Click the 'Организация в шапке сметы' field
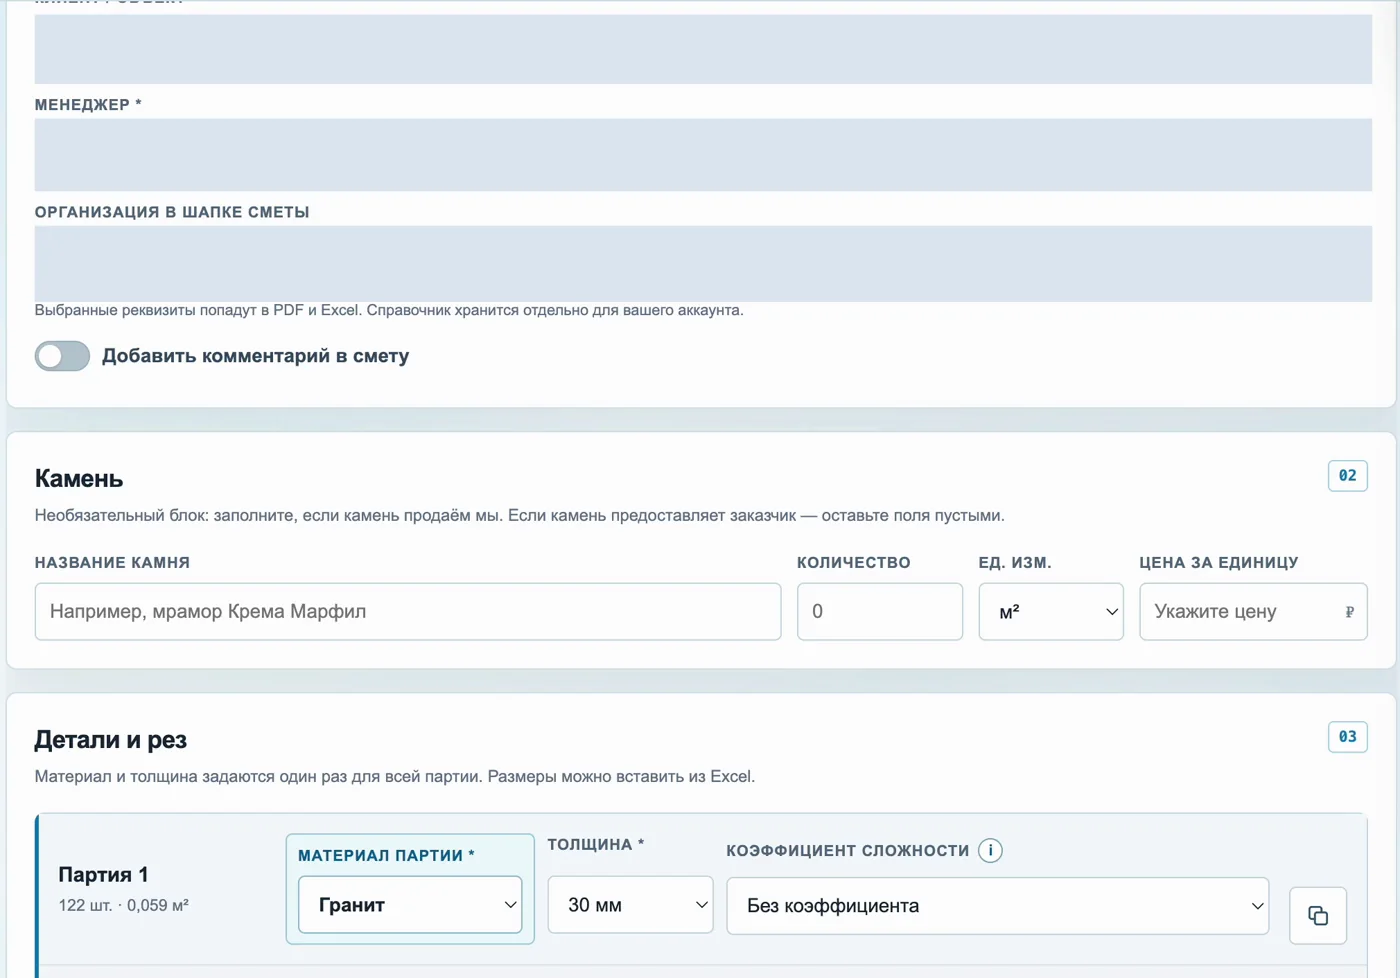The image size is (1400, 978). pyautogui.click(x=703, y=264)
